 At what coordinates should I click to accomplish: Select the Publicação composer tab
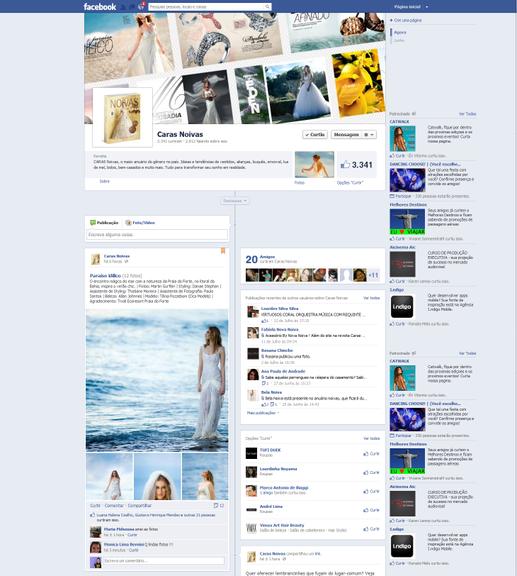click(x=104, y=223)
